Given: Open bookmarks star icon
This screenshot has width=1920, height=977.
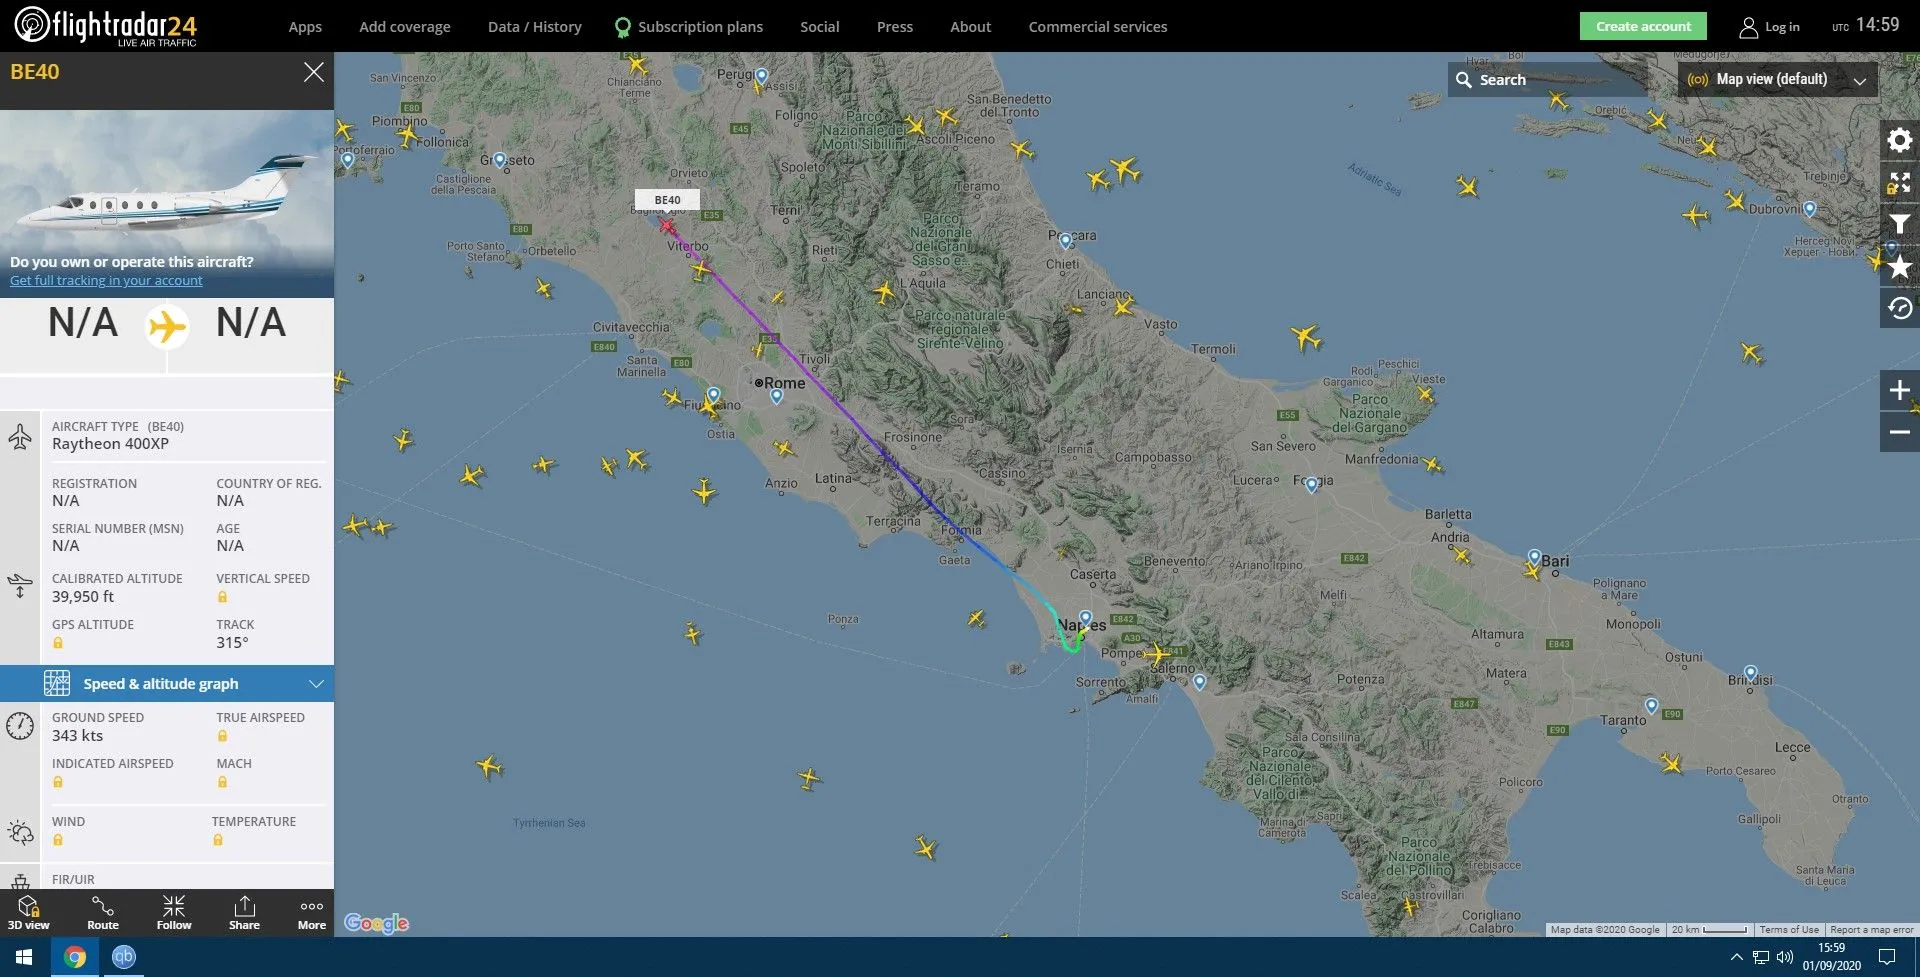Looking at the screenshot, I should (1899, 266).
